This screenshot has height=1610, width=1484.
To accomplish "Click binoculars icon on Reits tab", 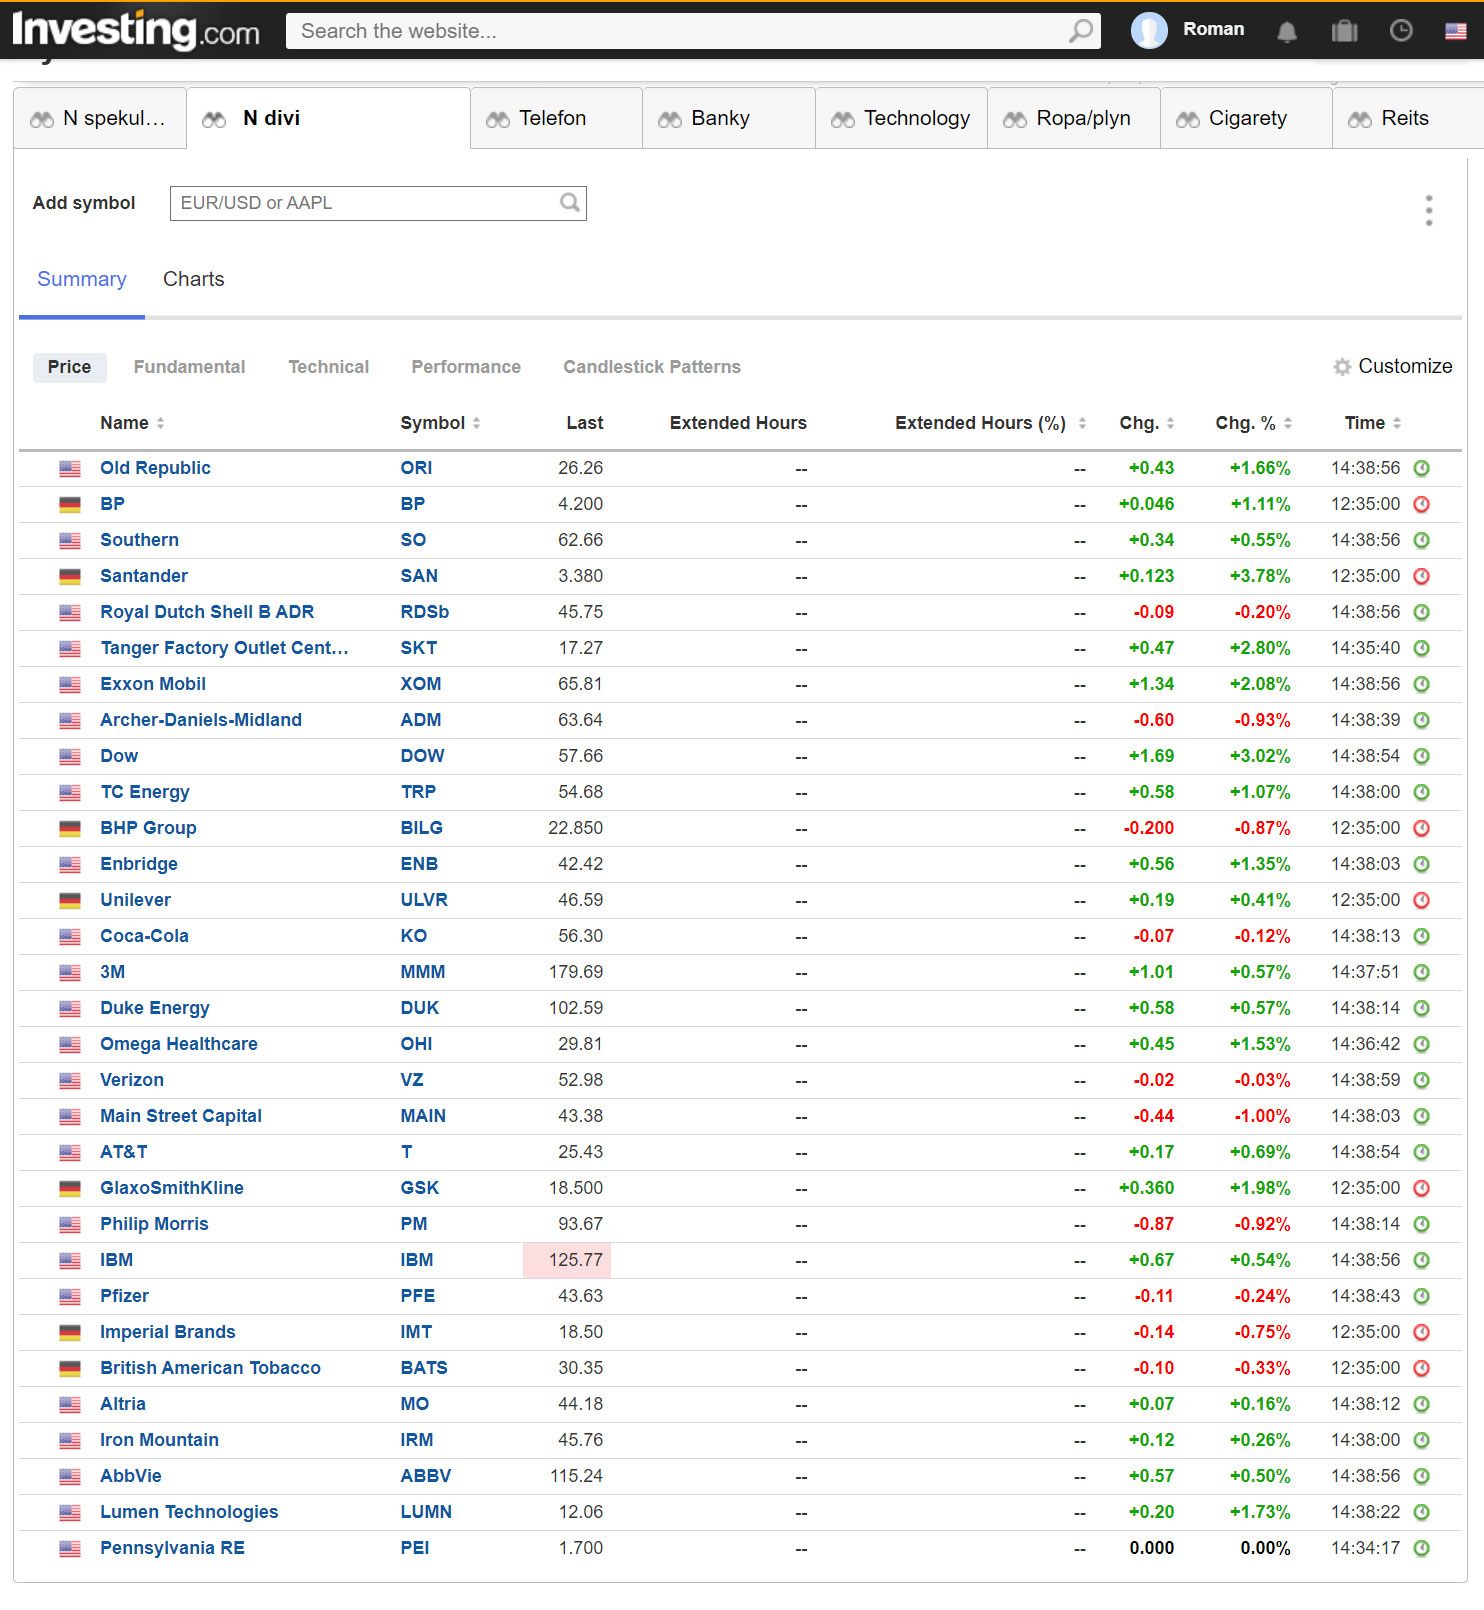I will click(1360, 120).
